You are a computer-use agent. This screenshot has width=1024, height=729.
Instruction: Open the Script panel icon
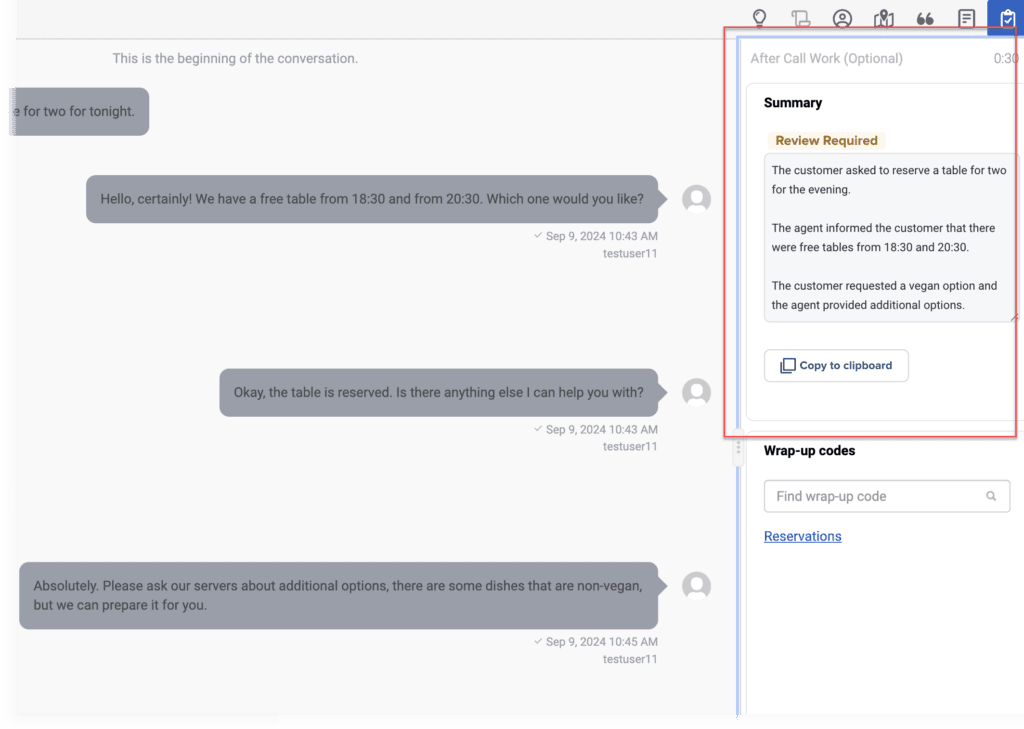pos(800,18)
